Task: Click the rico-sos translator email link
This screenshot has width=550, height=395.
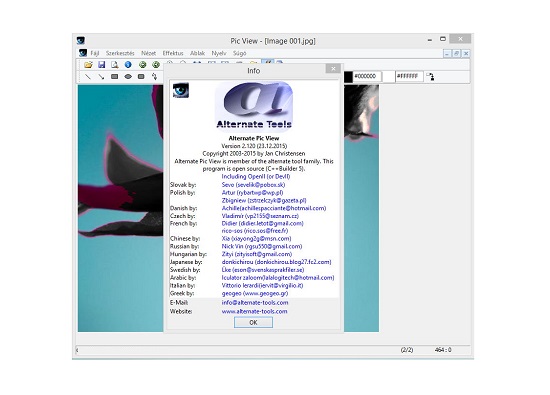Action: [255, 231]
